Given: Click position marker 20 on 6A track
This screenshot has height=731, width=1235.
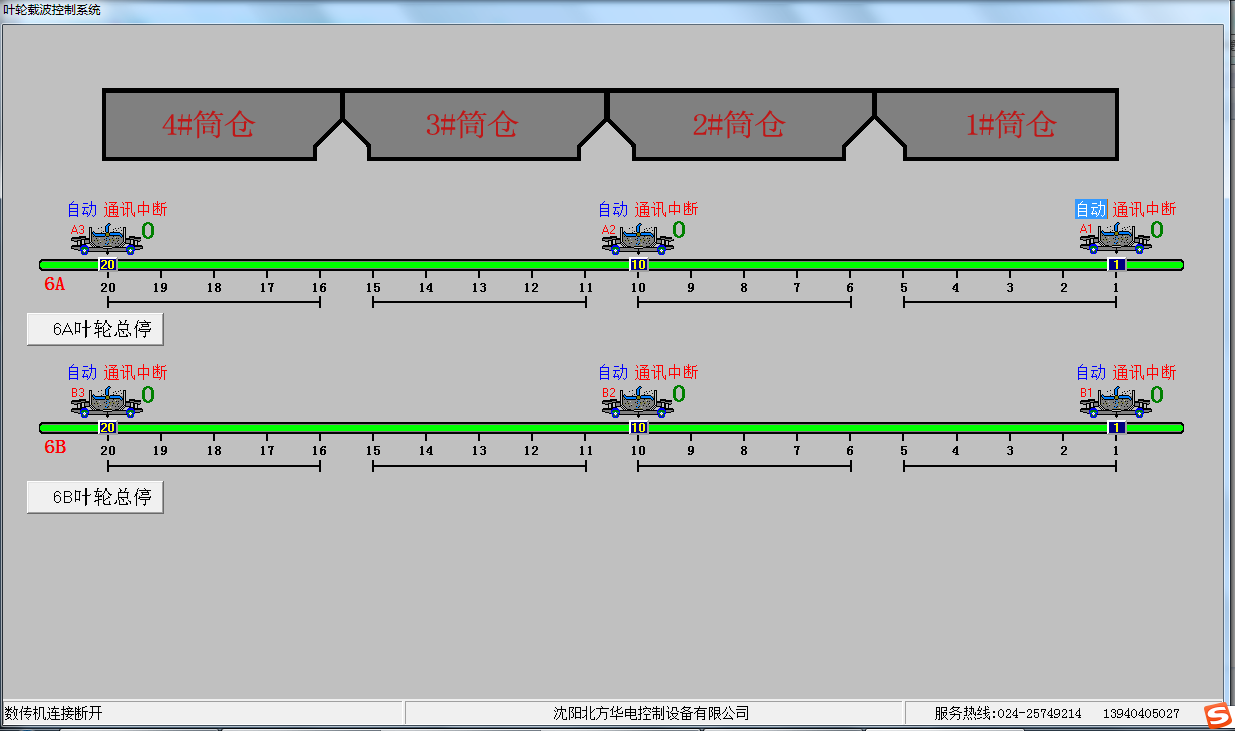Looking at the screenshot, I should 107,265.
